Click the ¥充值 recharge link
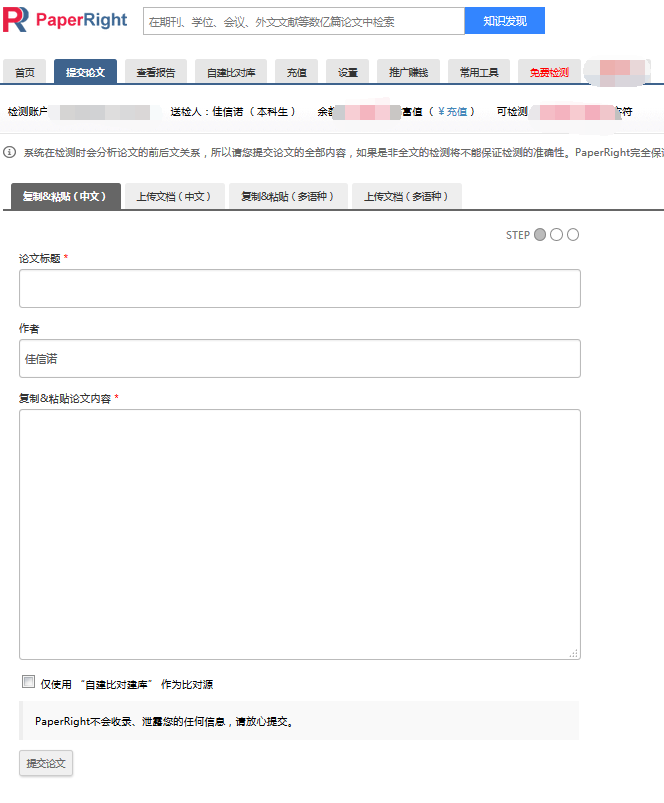This screenshot has width=664, height=803. click(x=453, y=111)
